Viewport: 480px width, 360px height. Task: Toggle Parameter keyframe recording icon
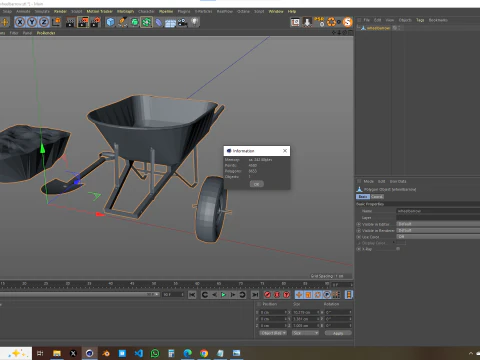tap(327, 295)
